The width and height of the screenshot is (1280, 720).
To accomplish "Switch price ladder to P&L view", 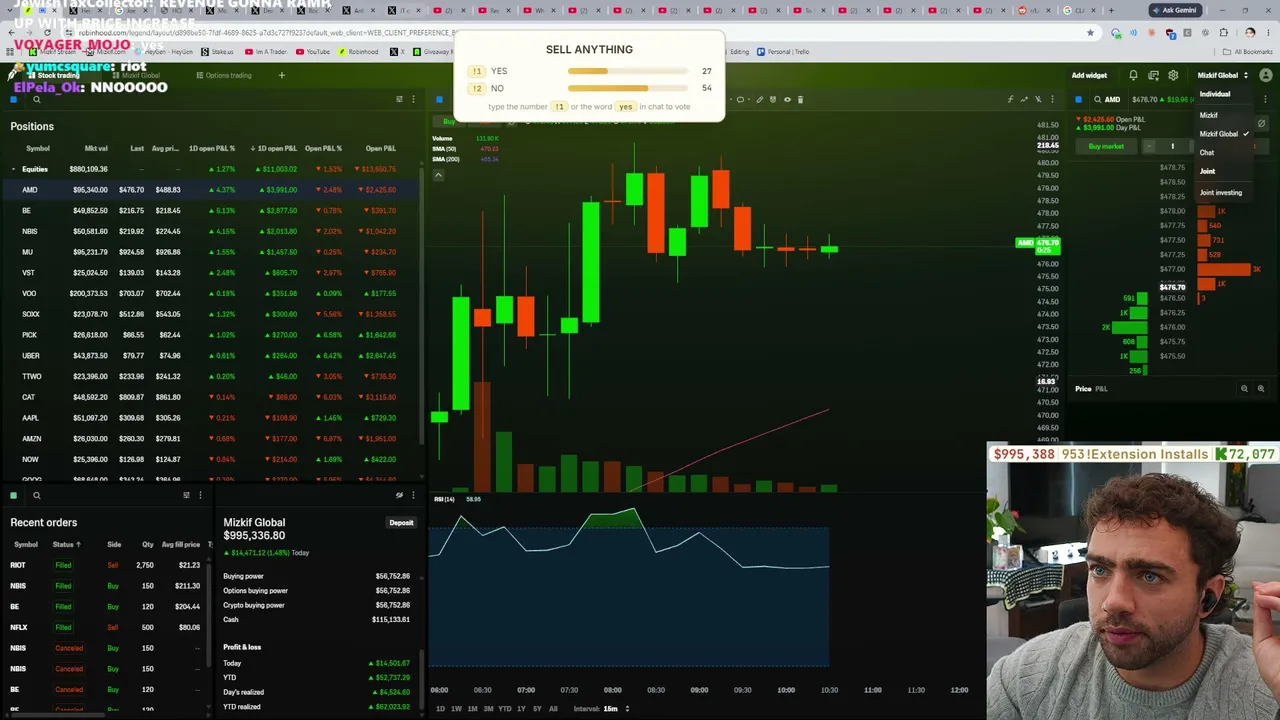I will tap(1101, 389).
